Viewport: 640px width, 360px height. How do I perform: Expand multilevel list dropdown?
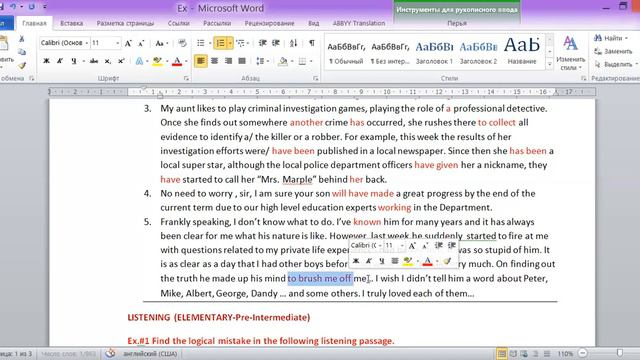coord(248,43)
